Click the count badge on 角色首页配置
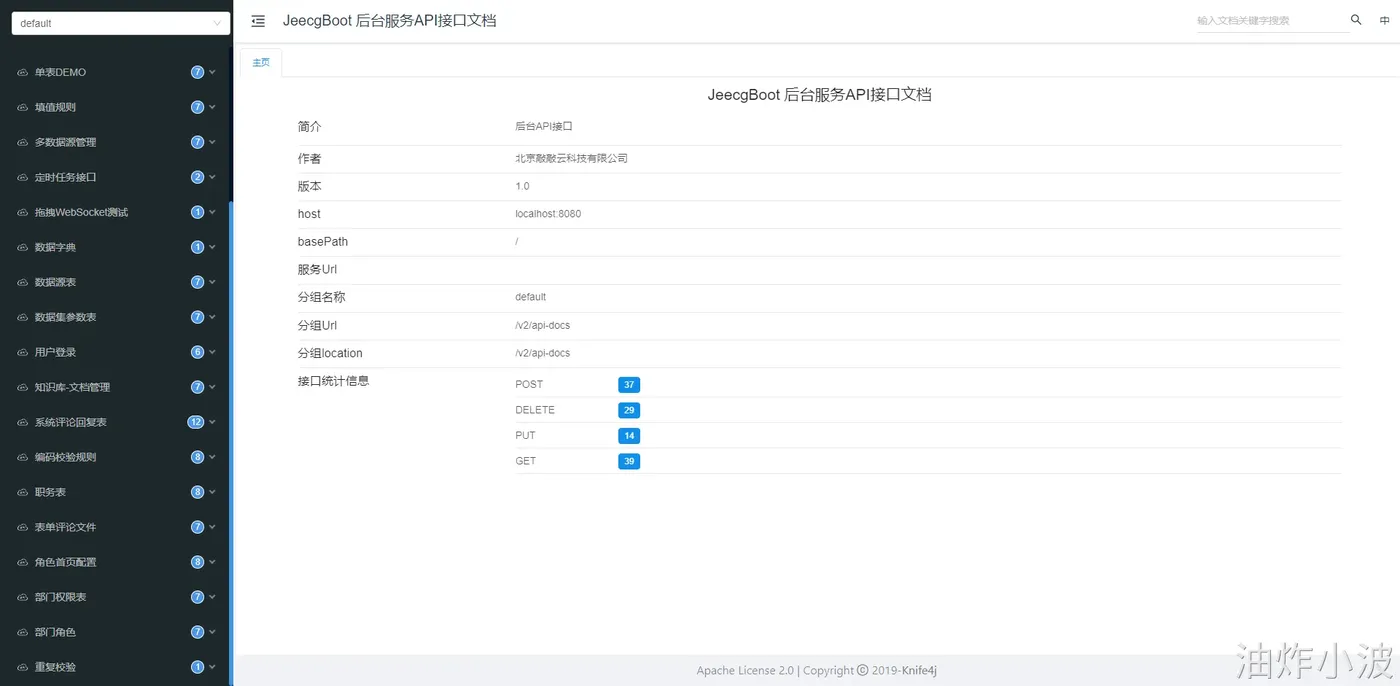Viewport: 1400px width, 686px height. click(x=197, y=562)
